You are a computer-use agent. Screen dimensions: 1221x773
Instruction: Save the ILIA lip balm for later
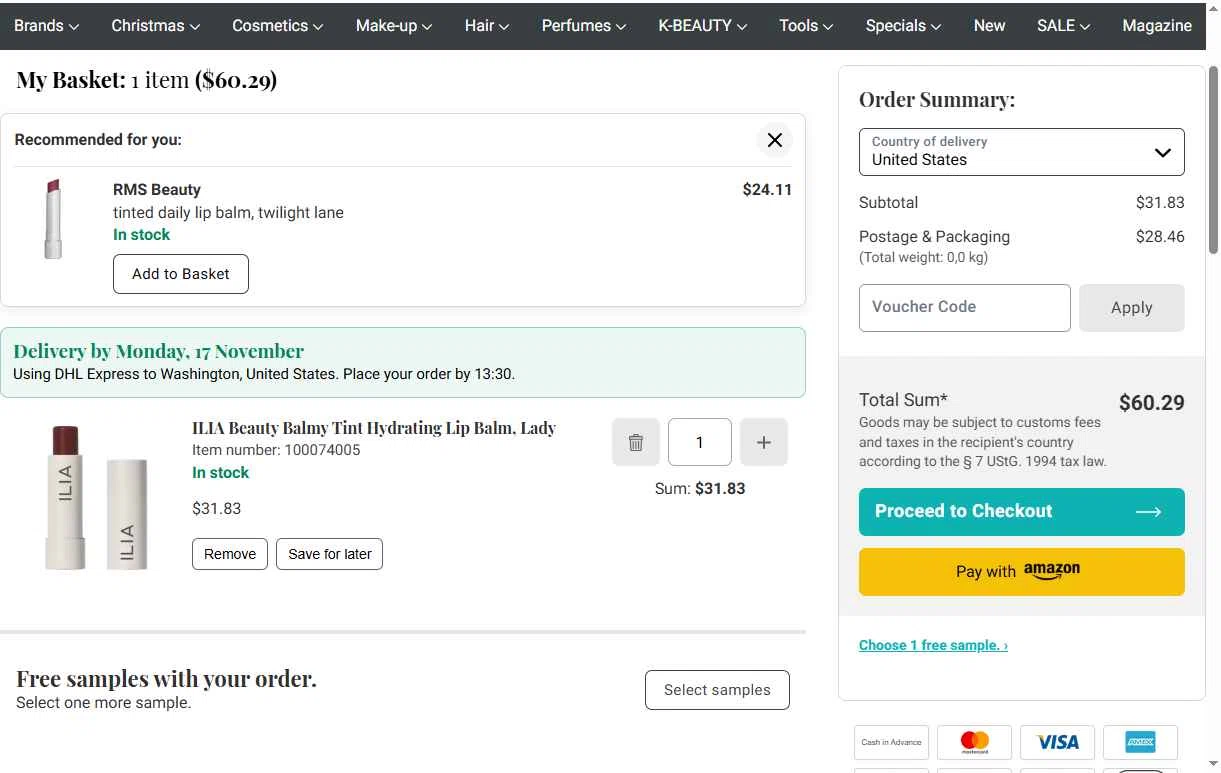click(x=330, y=554)
